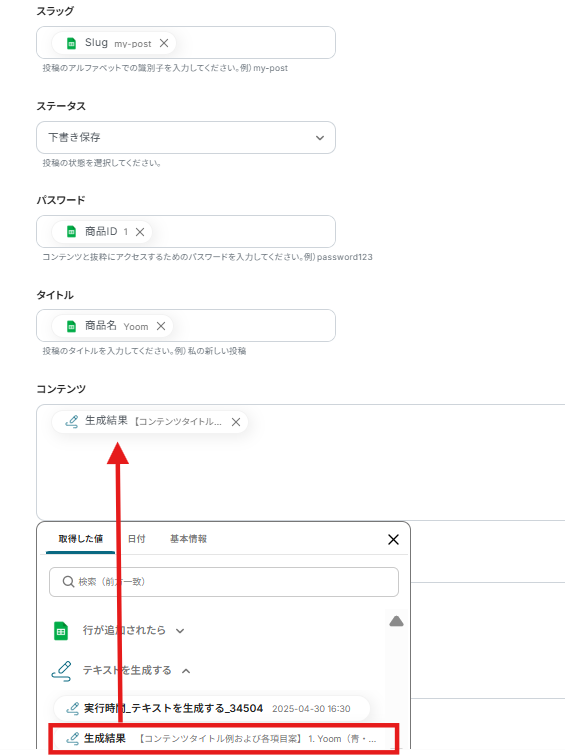The image size is (565, 756).
Task: Close the 取得した値 popup panel
Action: (393, 540)
